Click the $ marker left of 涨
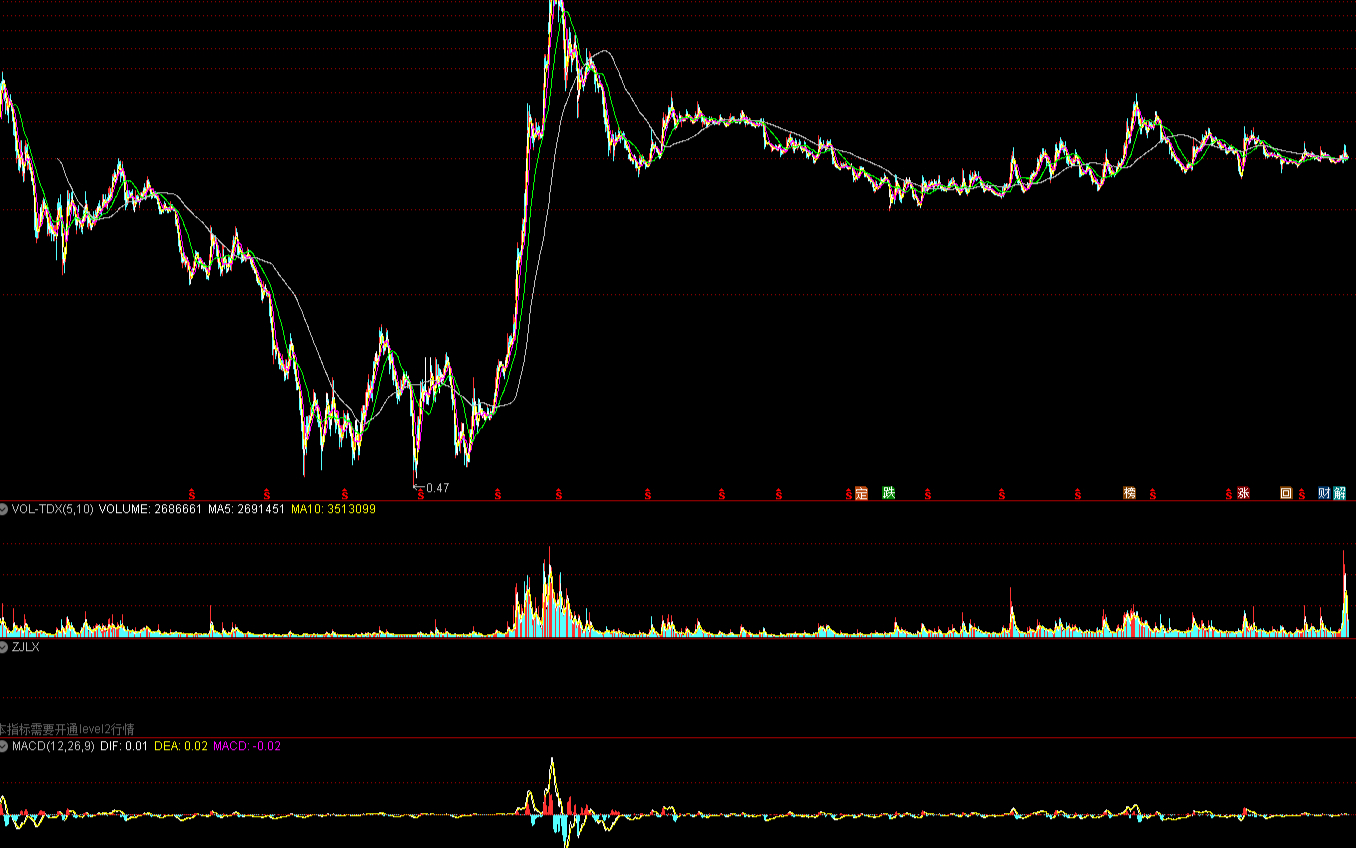The width and height of the screenshot is (1356, 848). click(x=1229, y=494)
